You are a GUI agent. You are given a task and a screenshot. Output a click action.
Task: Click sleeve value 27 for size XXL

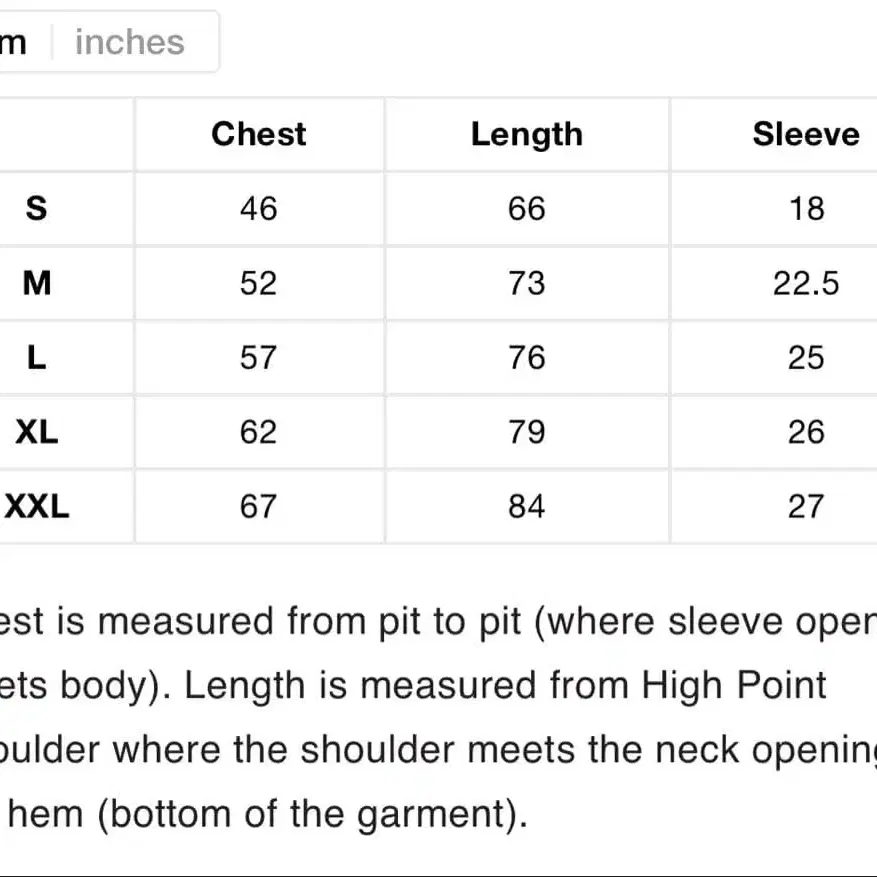(806, 506)
